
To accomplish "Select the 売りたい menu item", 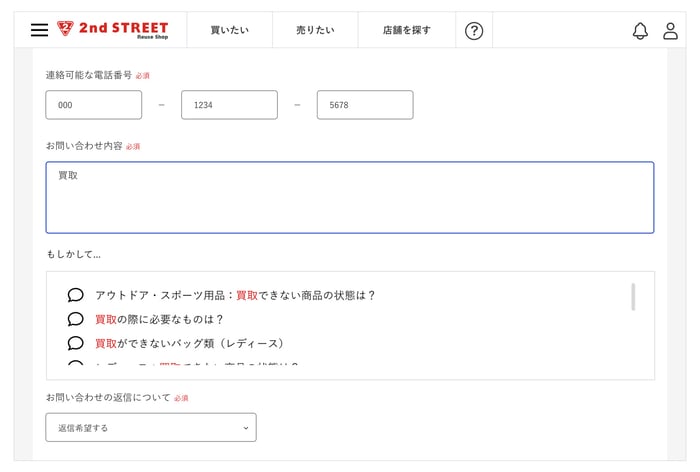I will click(315, 30).
